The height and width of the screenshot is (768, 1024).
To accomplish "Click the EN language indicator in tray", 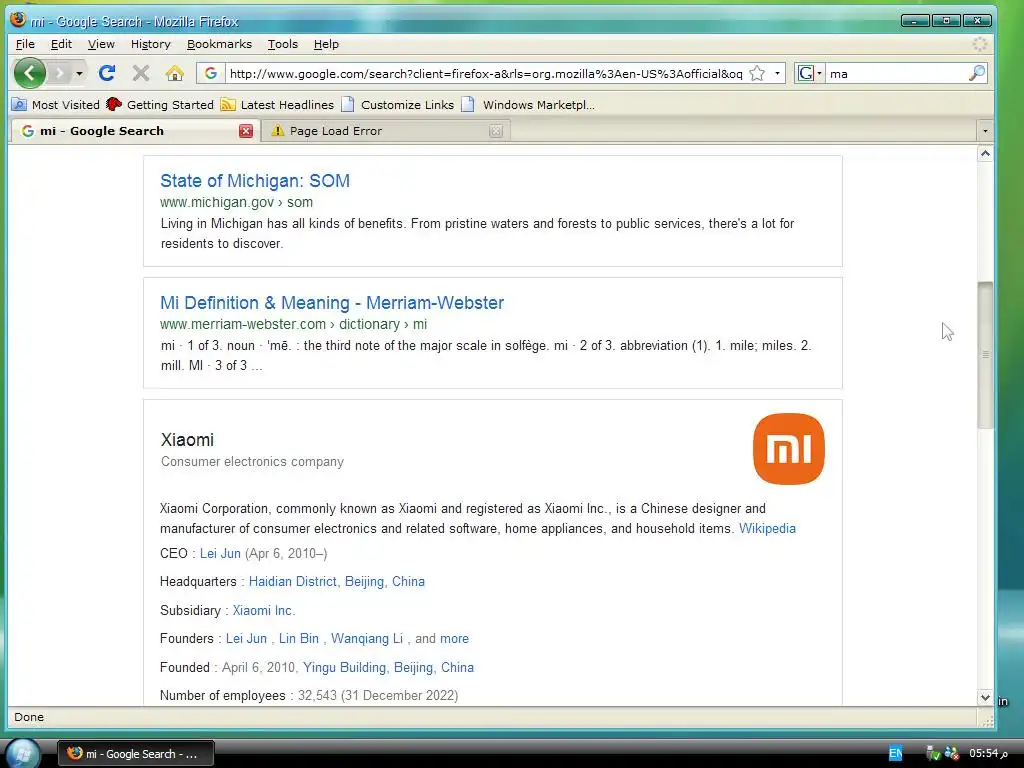I will (895, 753).
